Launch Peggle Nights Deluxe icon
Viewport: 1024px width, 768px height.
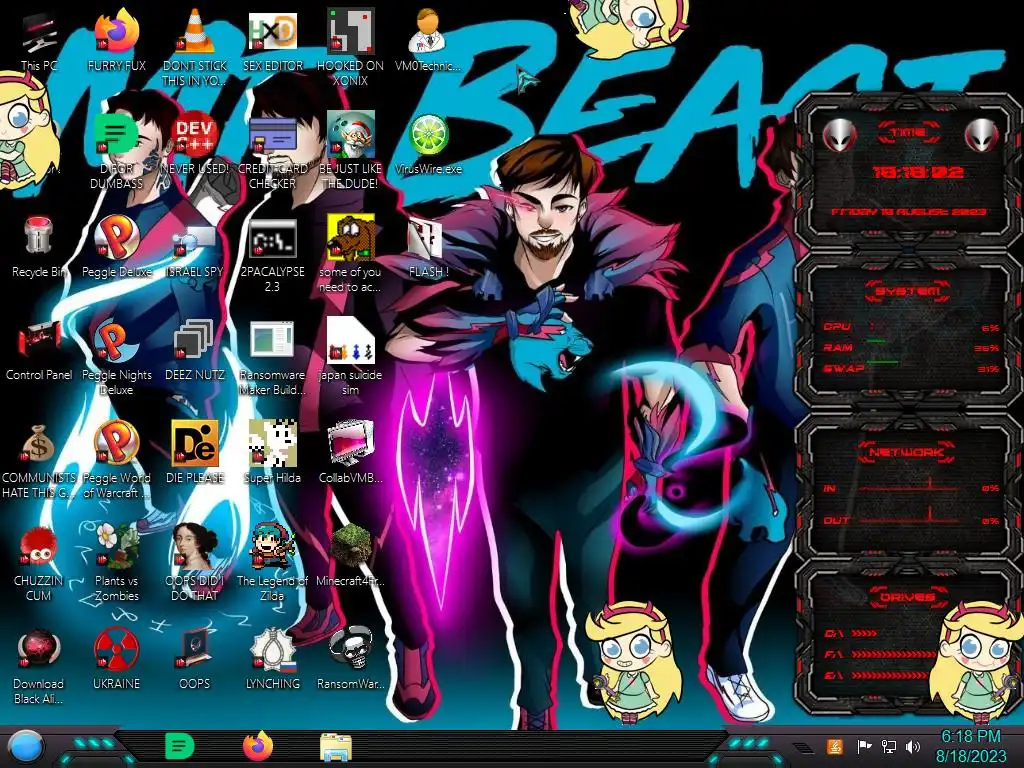click(x=116, y=340)
